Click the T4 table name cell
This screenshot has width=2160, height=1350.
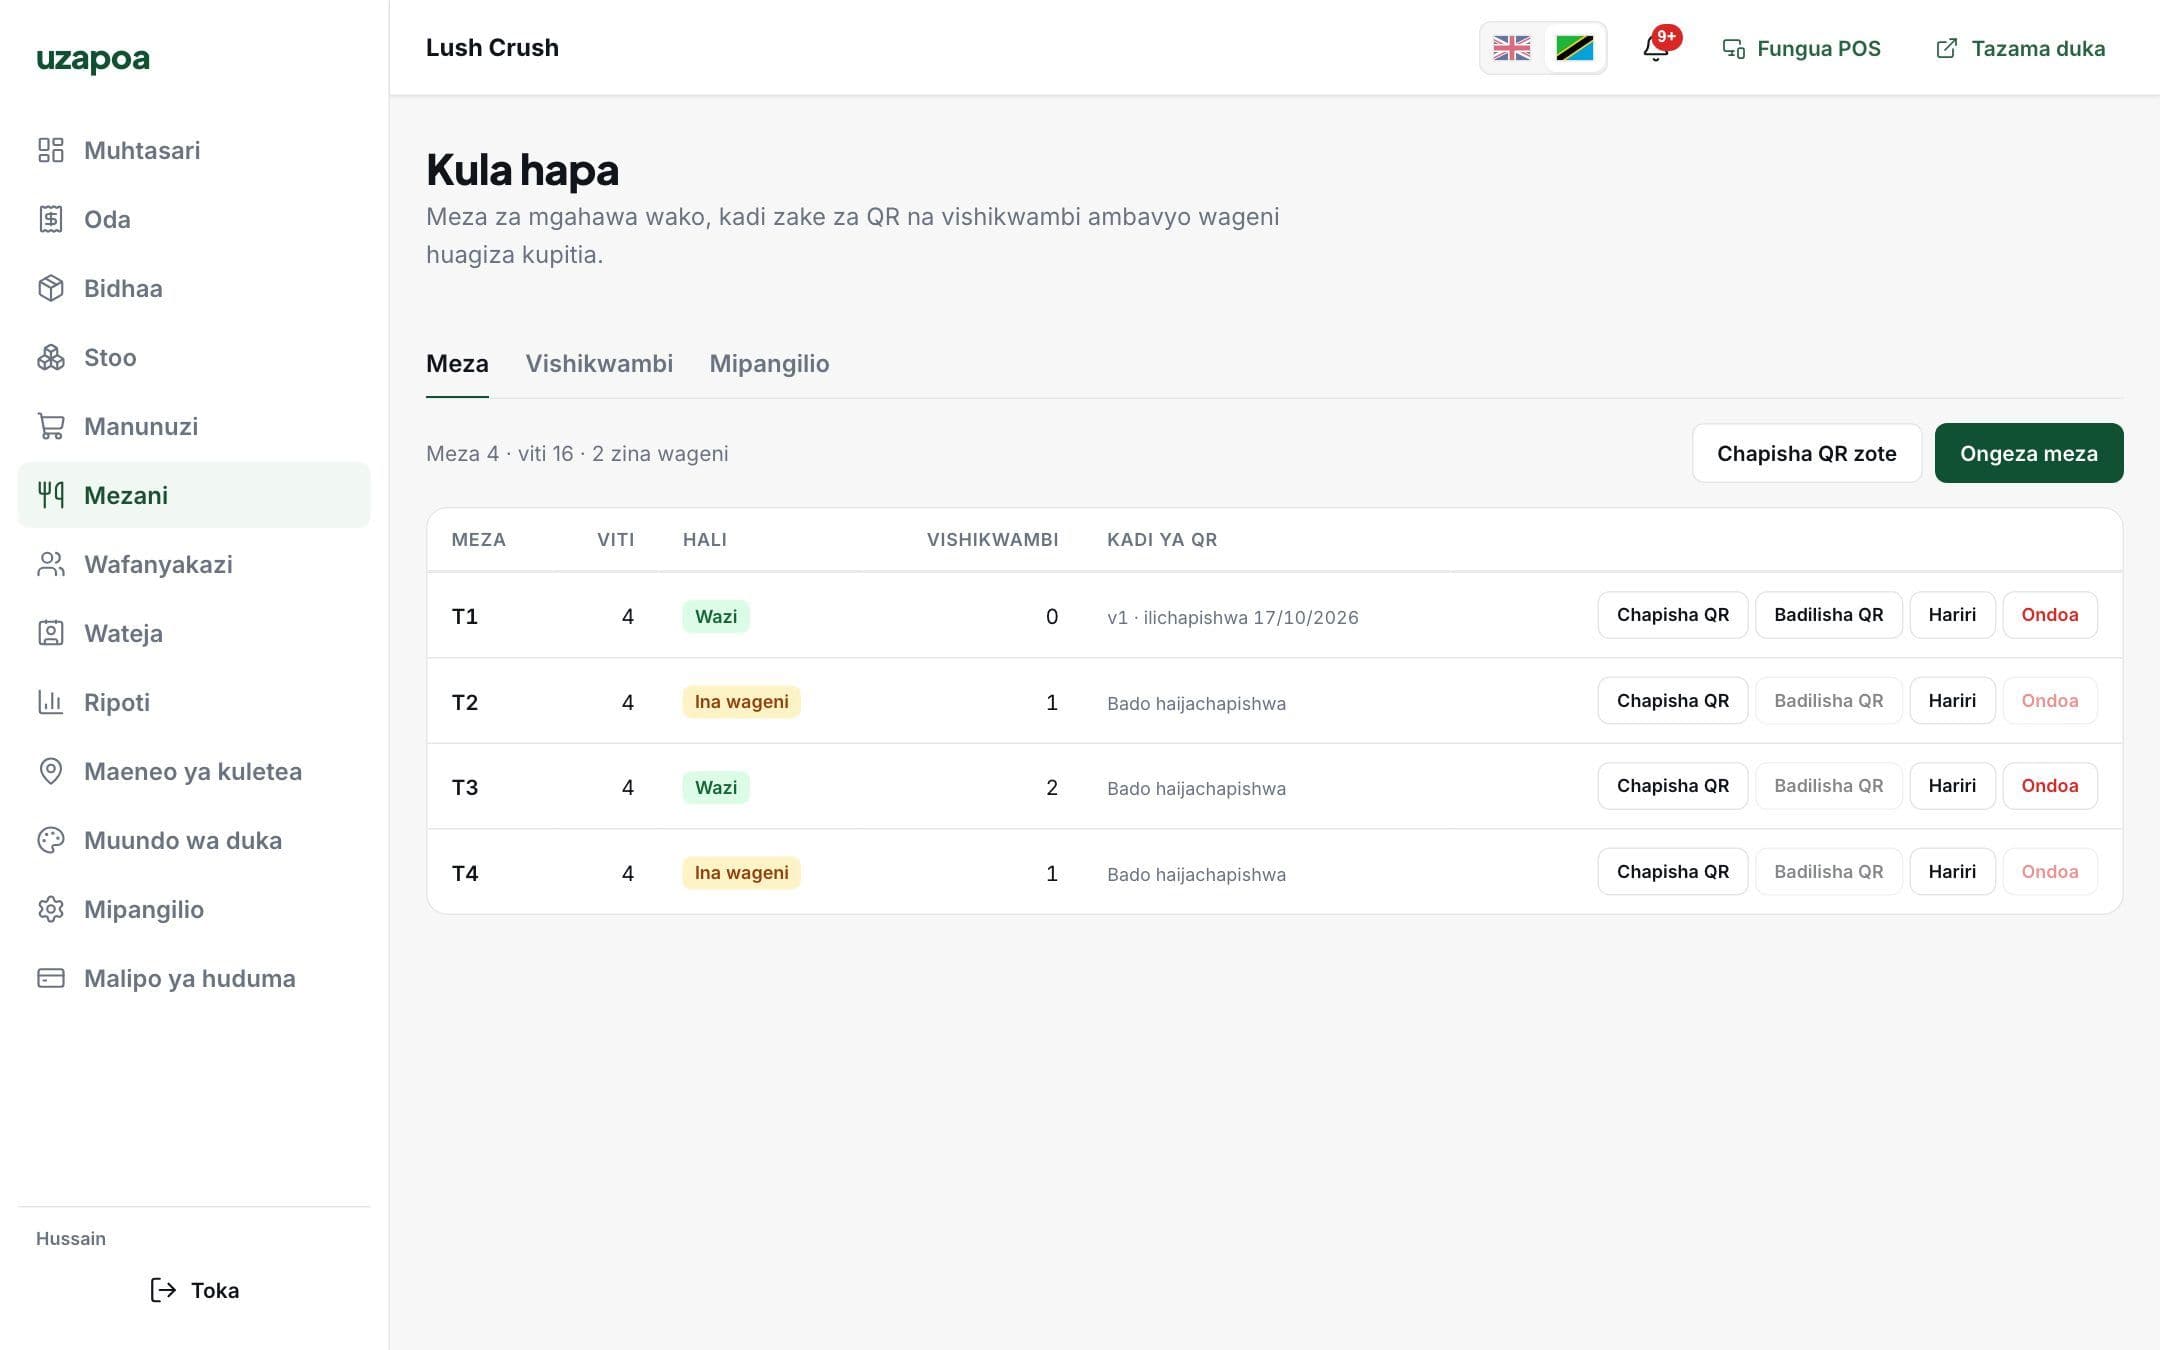465,873
